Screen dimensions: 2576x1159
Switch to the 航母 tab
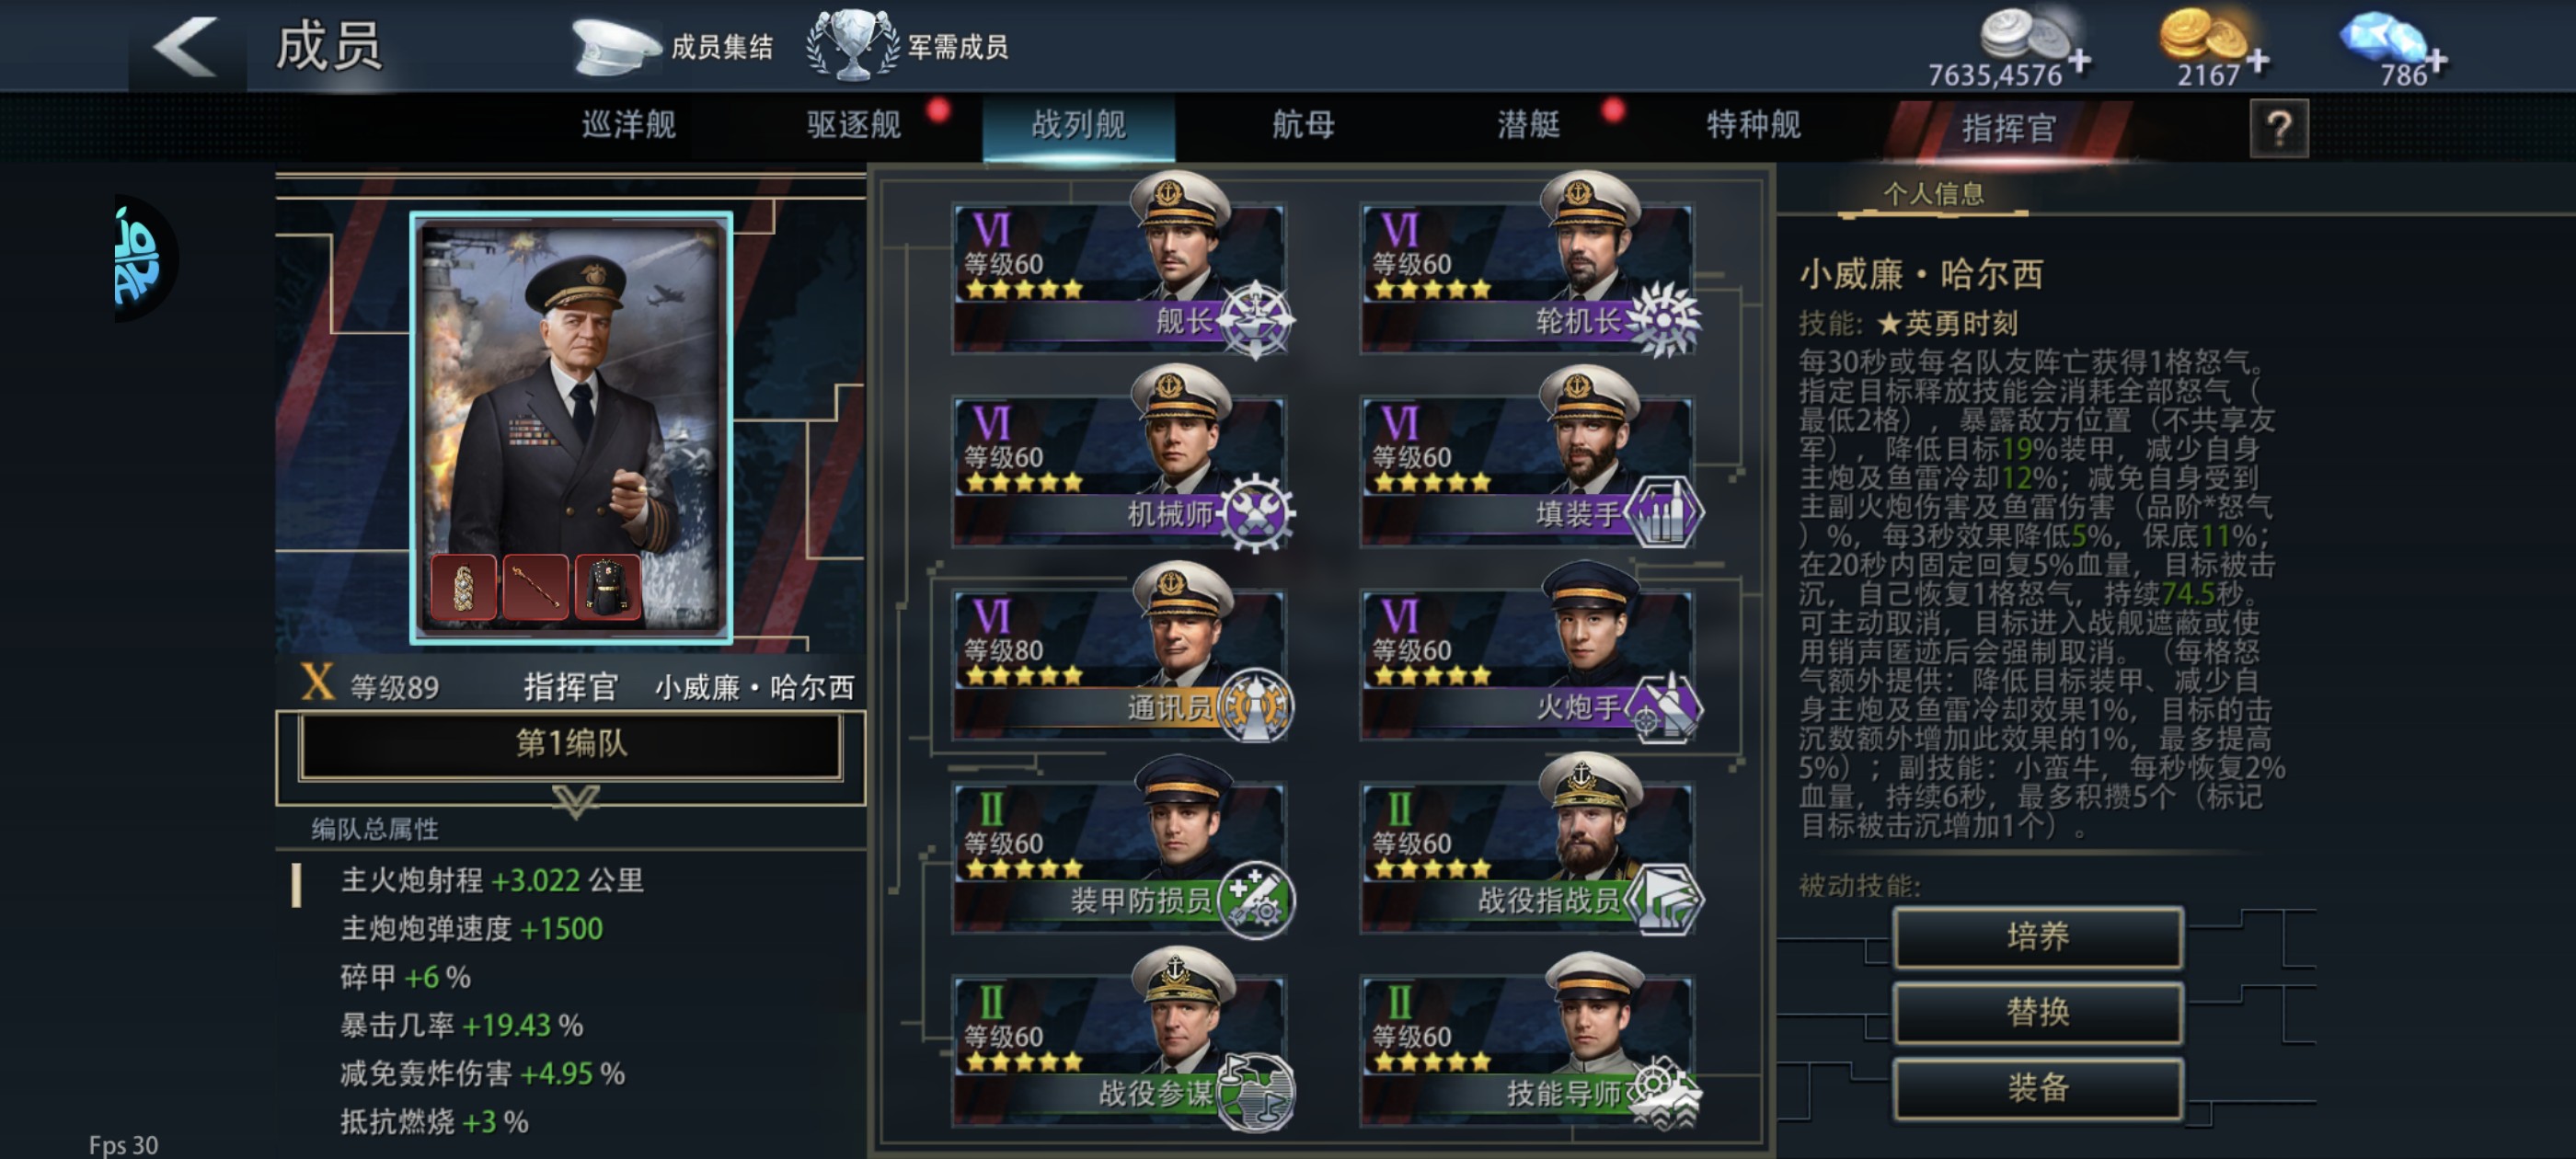pos(1303,126)
